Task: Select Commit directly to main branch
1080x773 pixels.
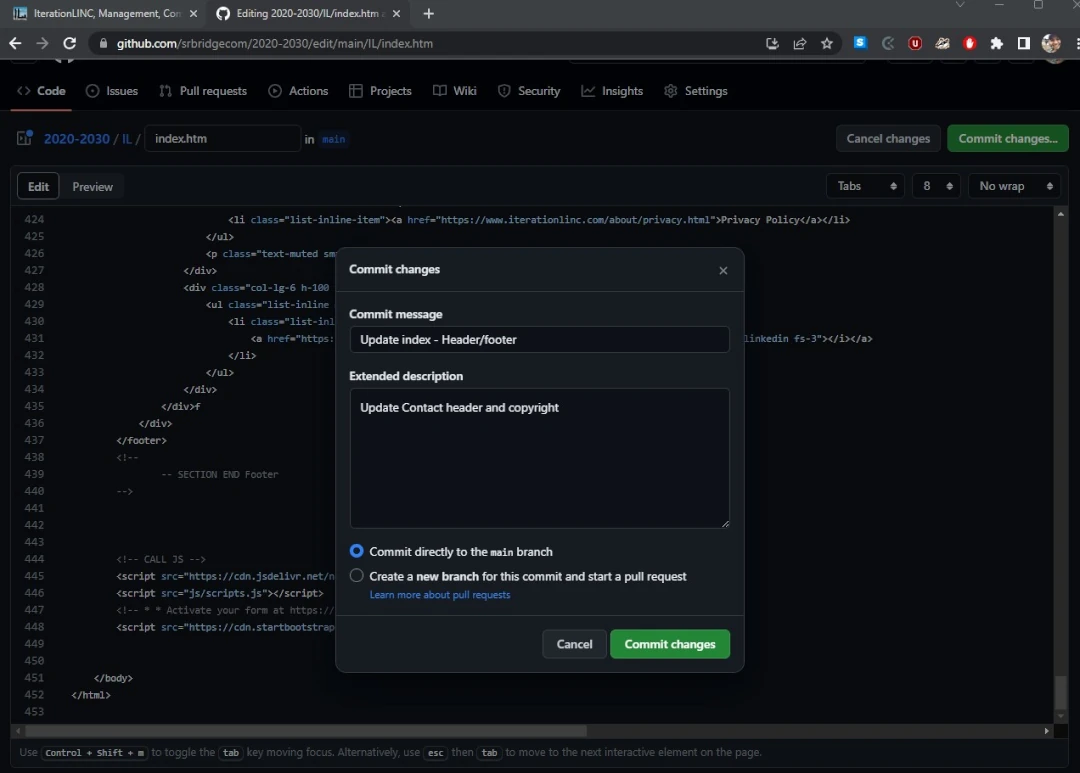Action: click(356, 551)
